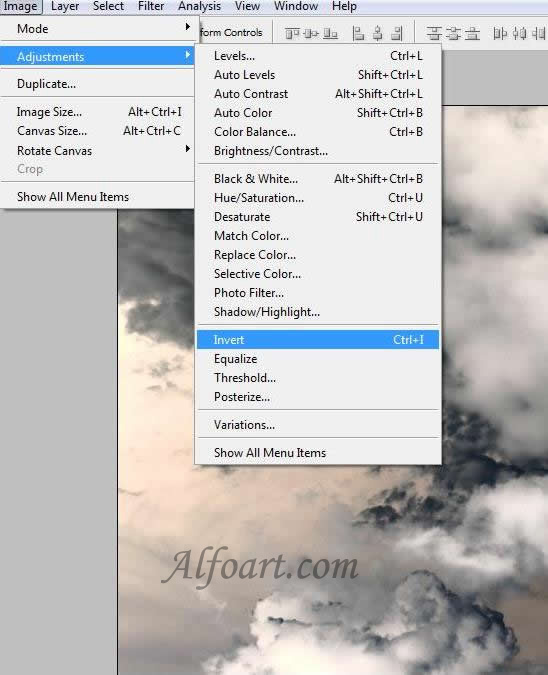The height and width of the screenshot is (675, 548).
Task: Click the Distribute left edges icon
Action: point(500,33)
